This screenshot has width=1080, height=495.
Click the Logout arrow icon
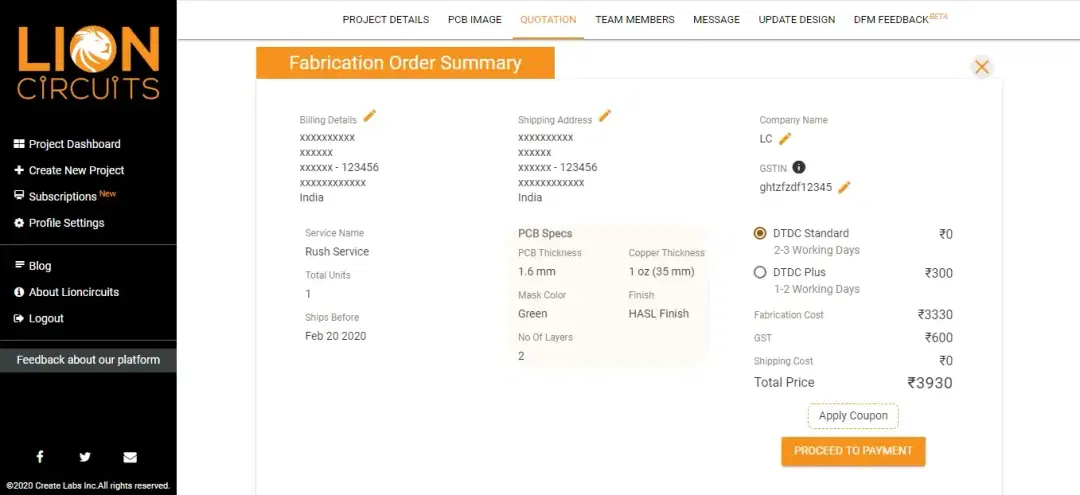click(x=19, y=318)
